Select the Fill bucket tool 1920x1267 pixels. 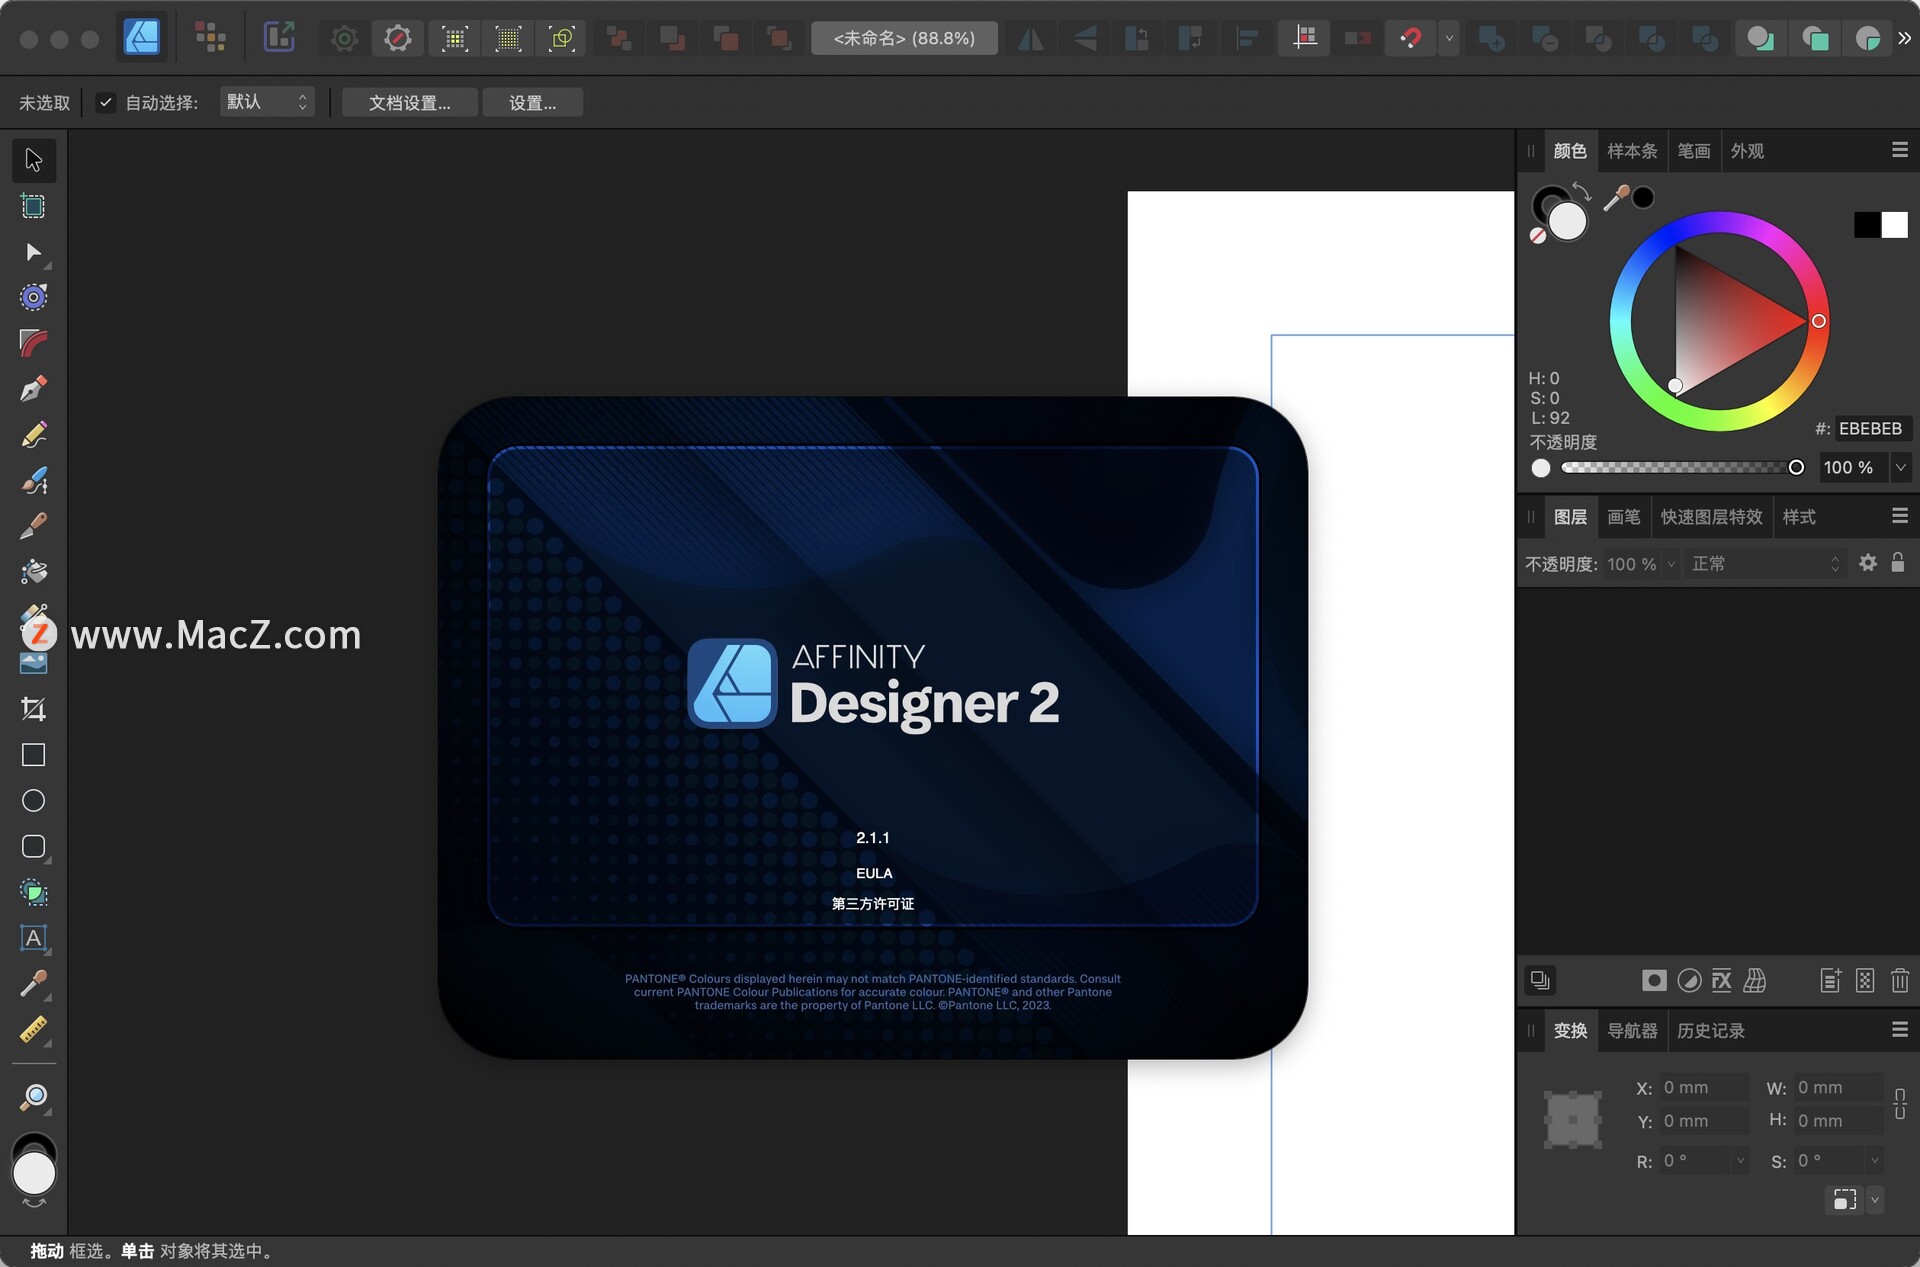(33, 572)
